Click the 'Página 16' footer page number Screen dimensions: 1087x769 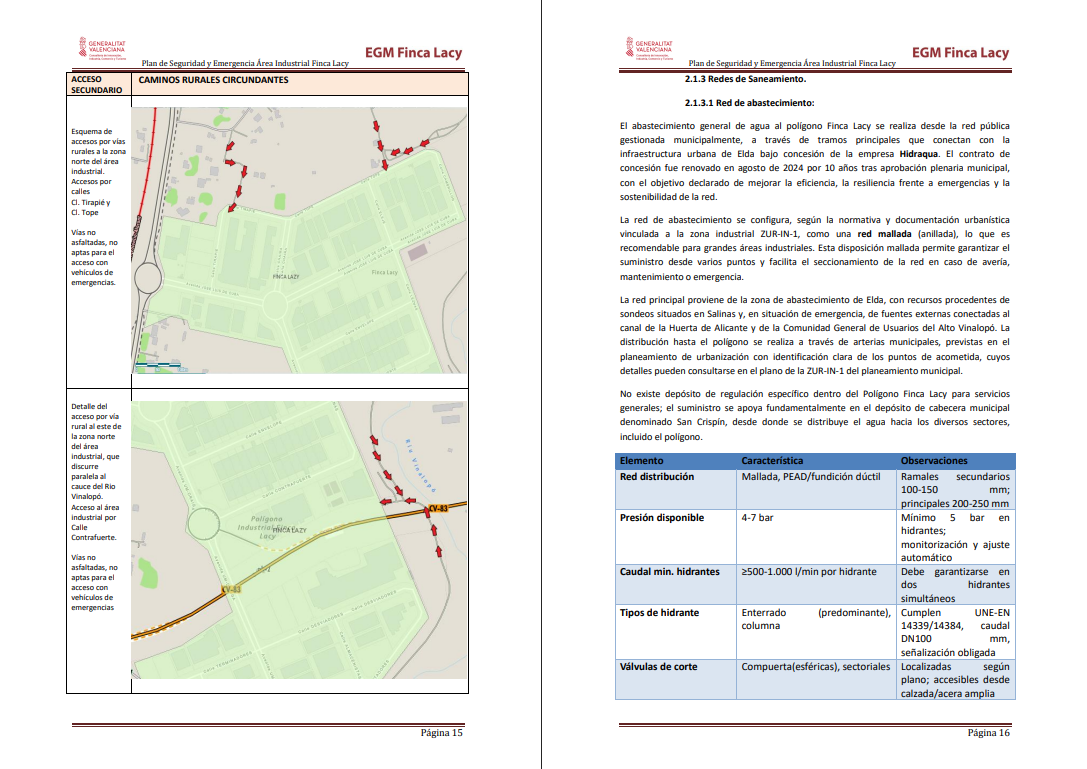[x=988, y=732]
